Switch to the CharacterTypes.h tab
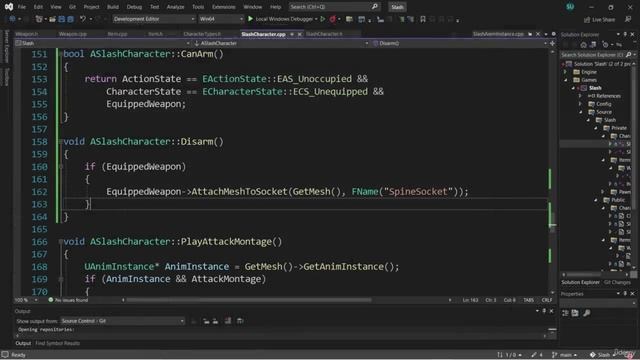 (x=202, y=34)
